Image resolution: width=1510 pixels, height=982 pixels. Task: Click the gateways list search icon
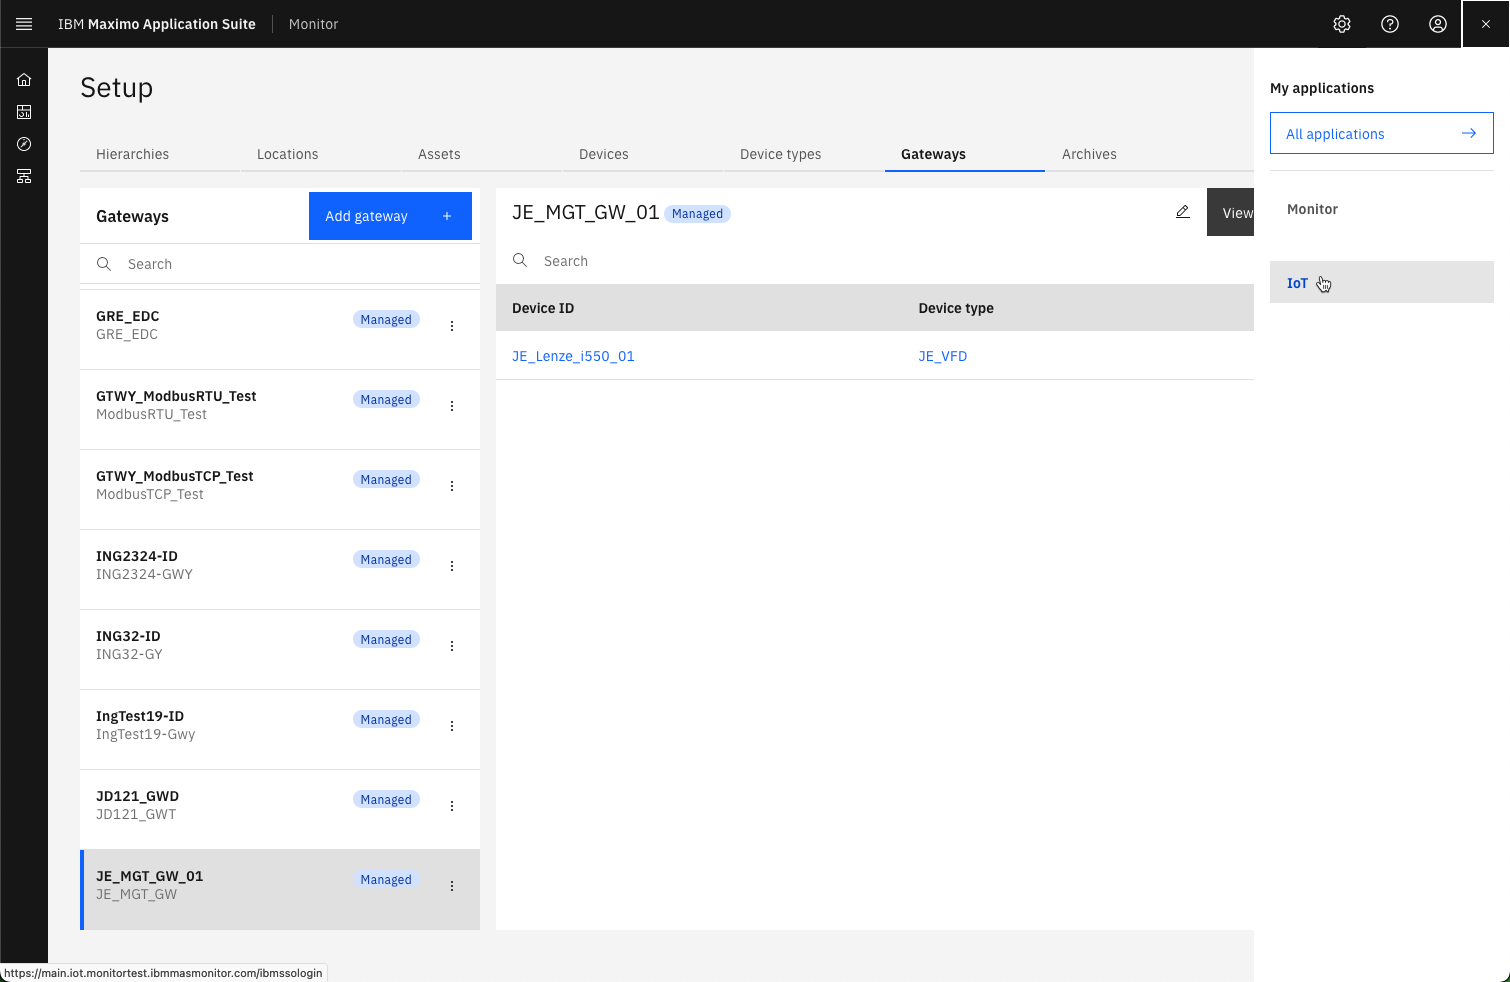[x=104, y=264]
